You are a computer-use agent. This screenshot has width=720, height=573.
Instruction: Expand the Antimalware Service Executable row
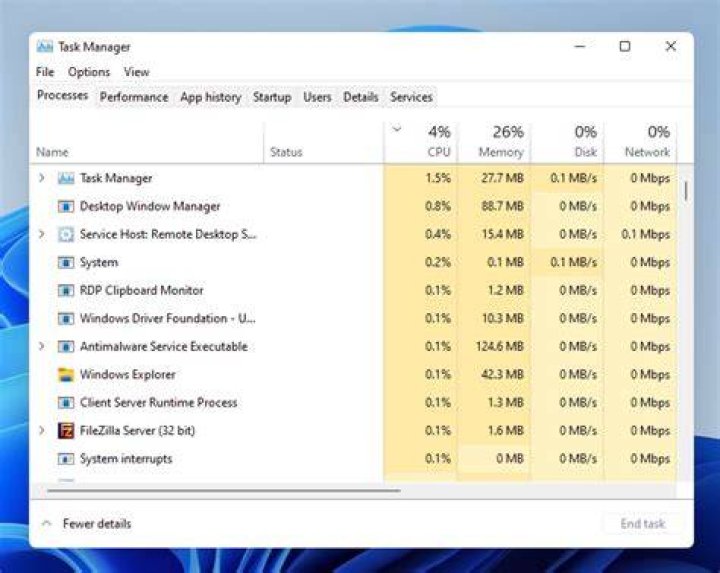click(x=42, y=346)
